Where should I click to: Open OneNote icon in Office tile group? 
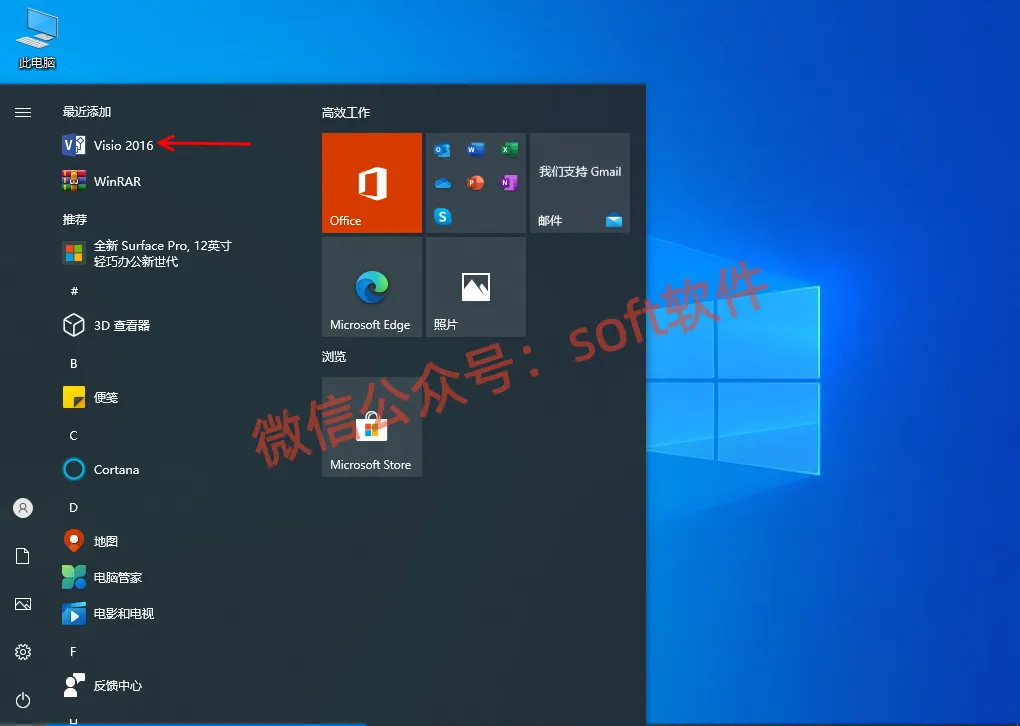pyautogui.click(x=509, y=183)
